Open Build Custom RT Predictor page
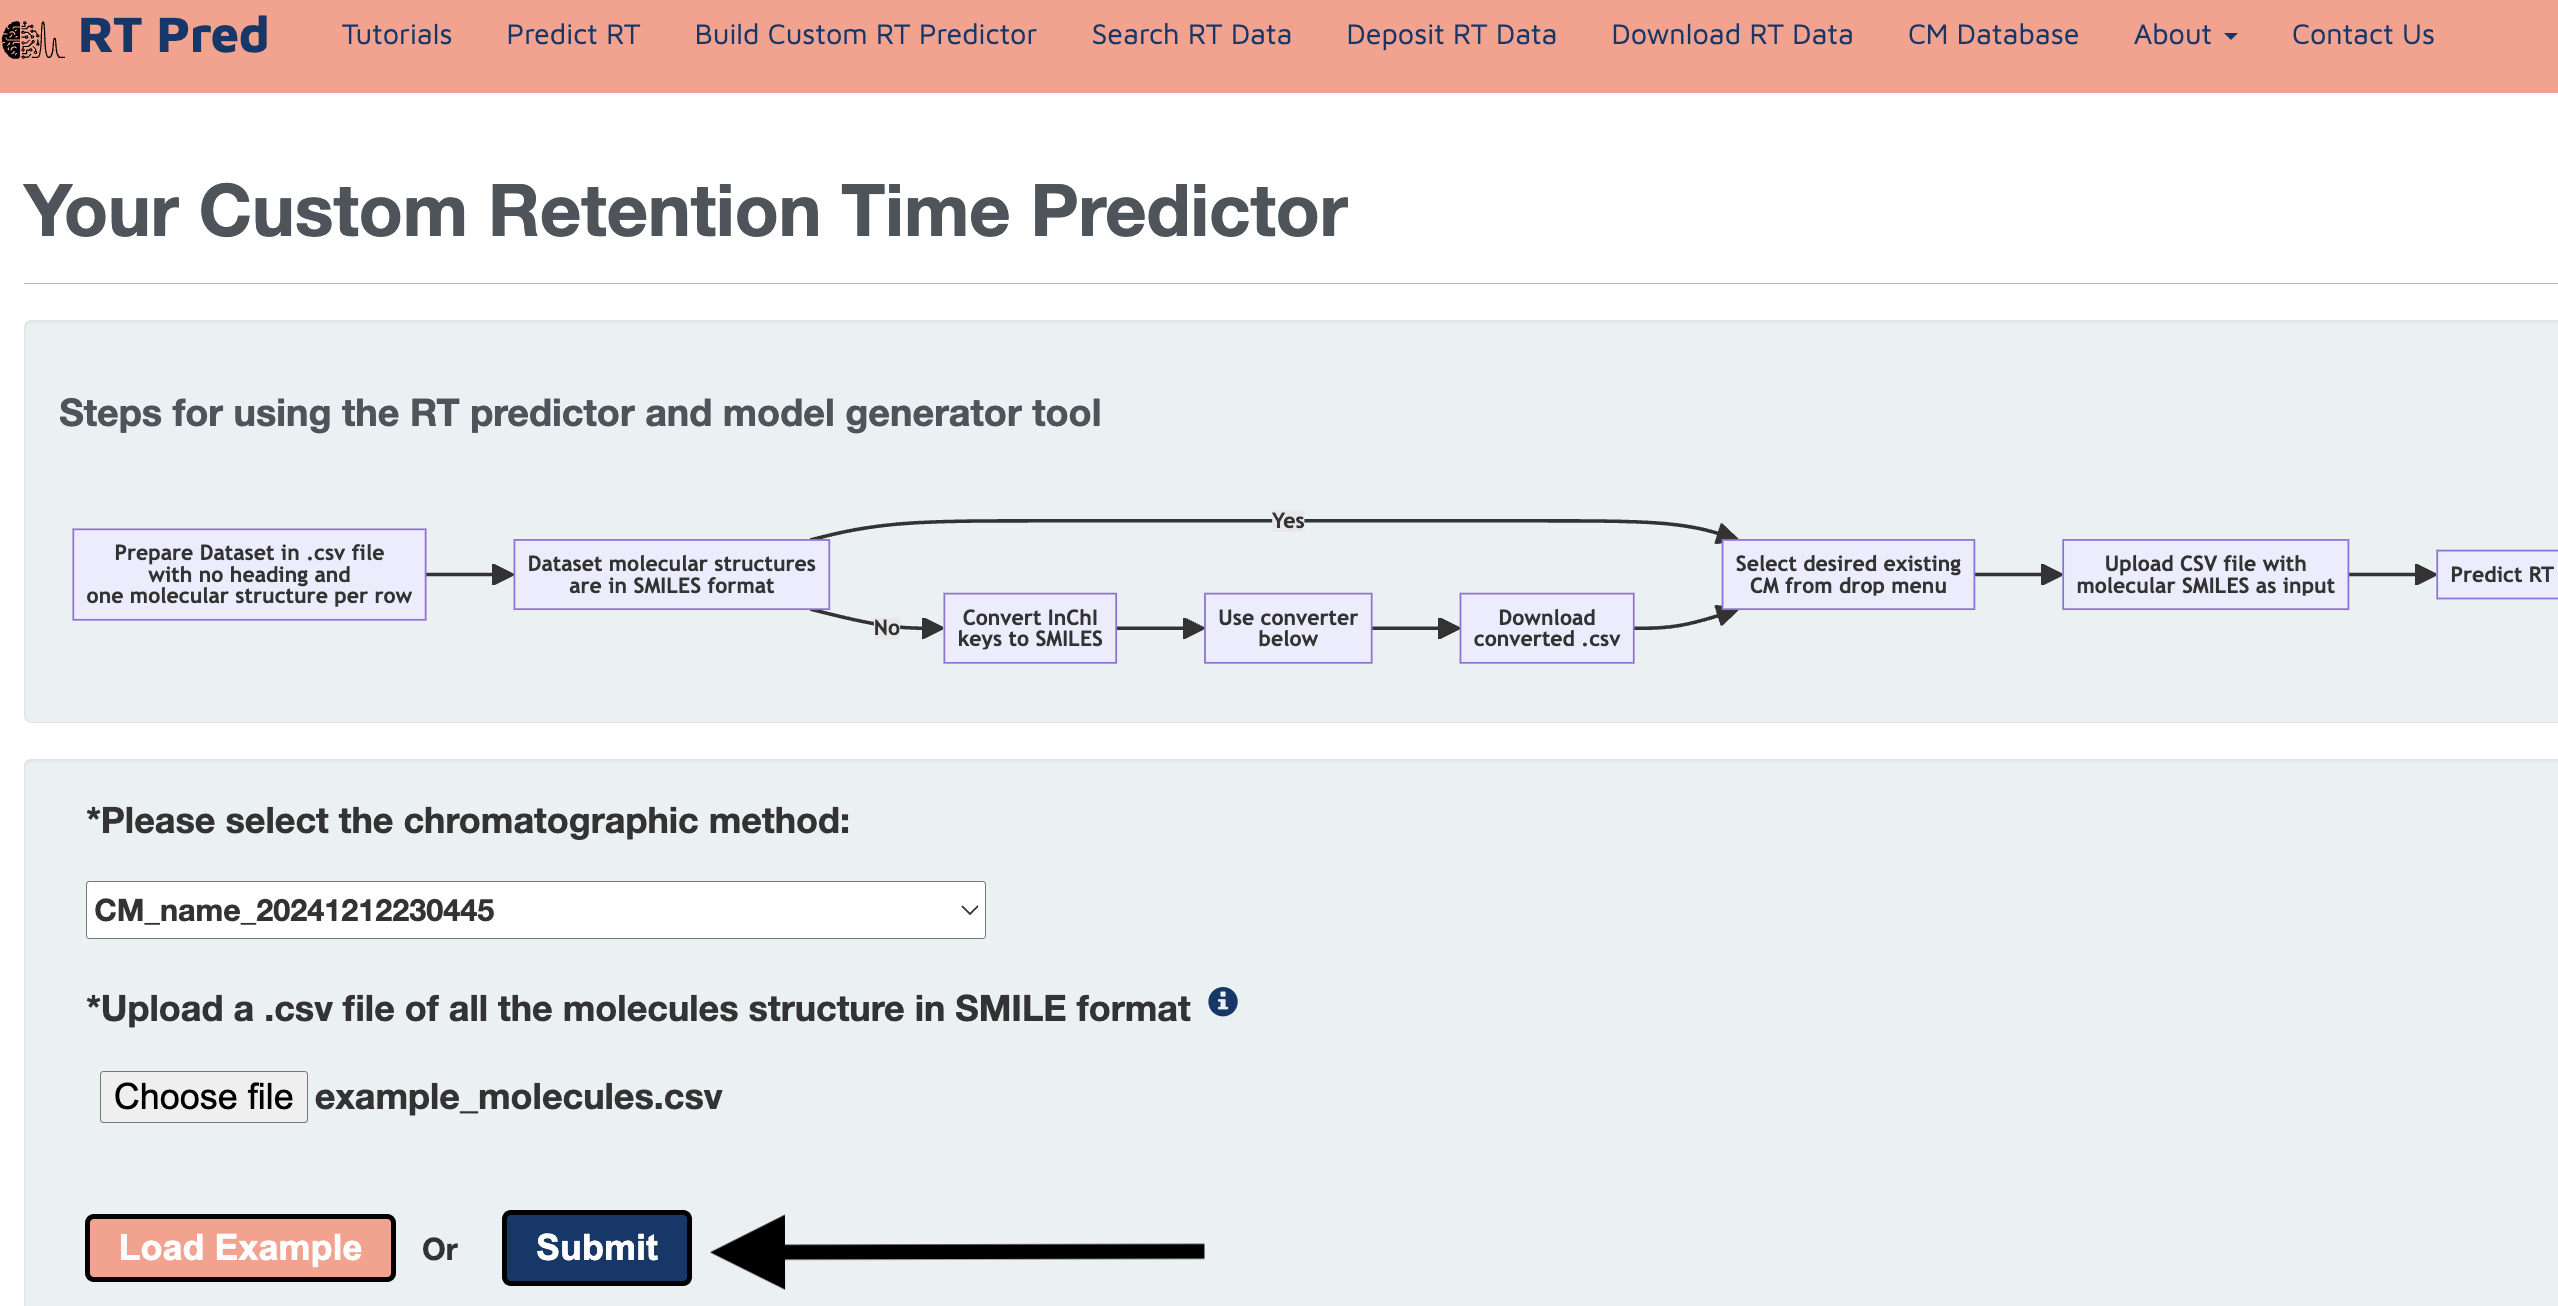Viewport: 2558px width, 1306px height. pos(865,35)
